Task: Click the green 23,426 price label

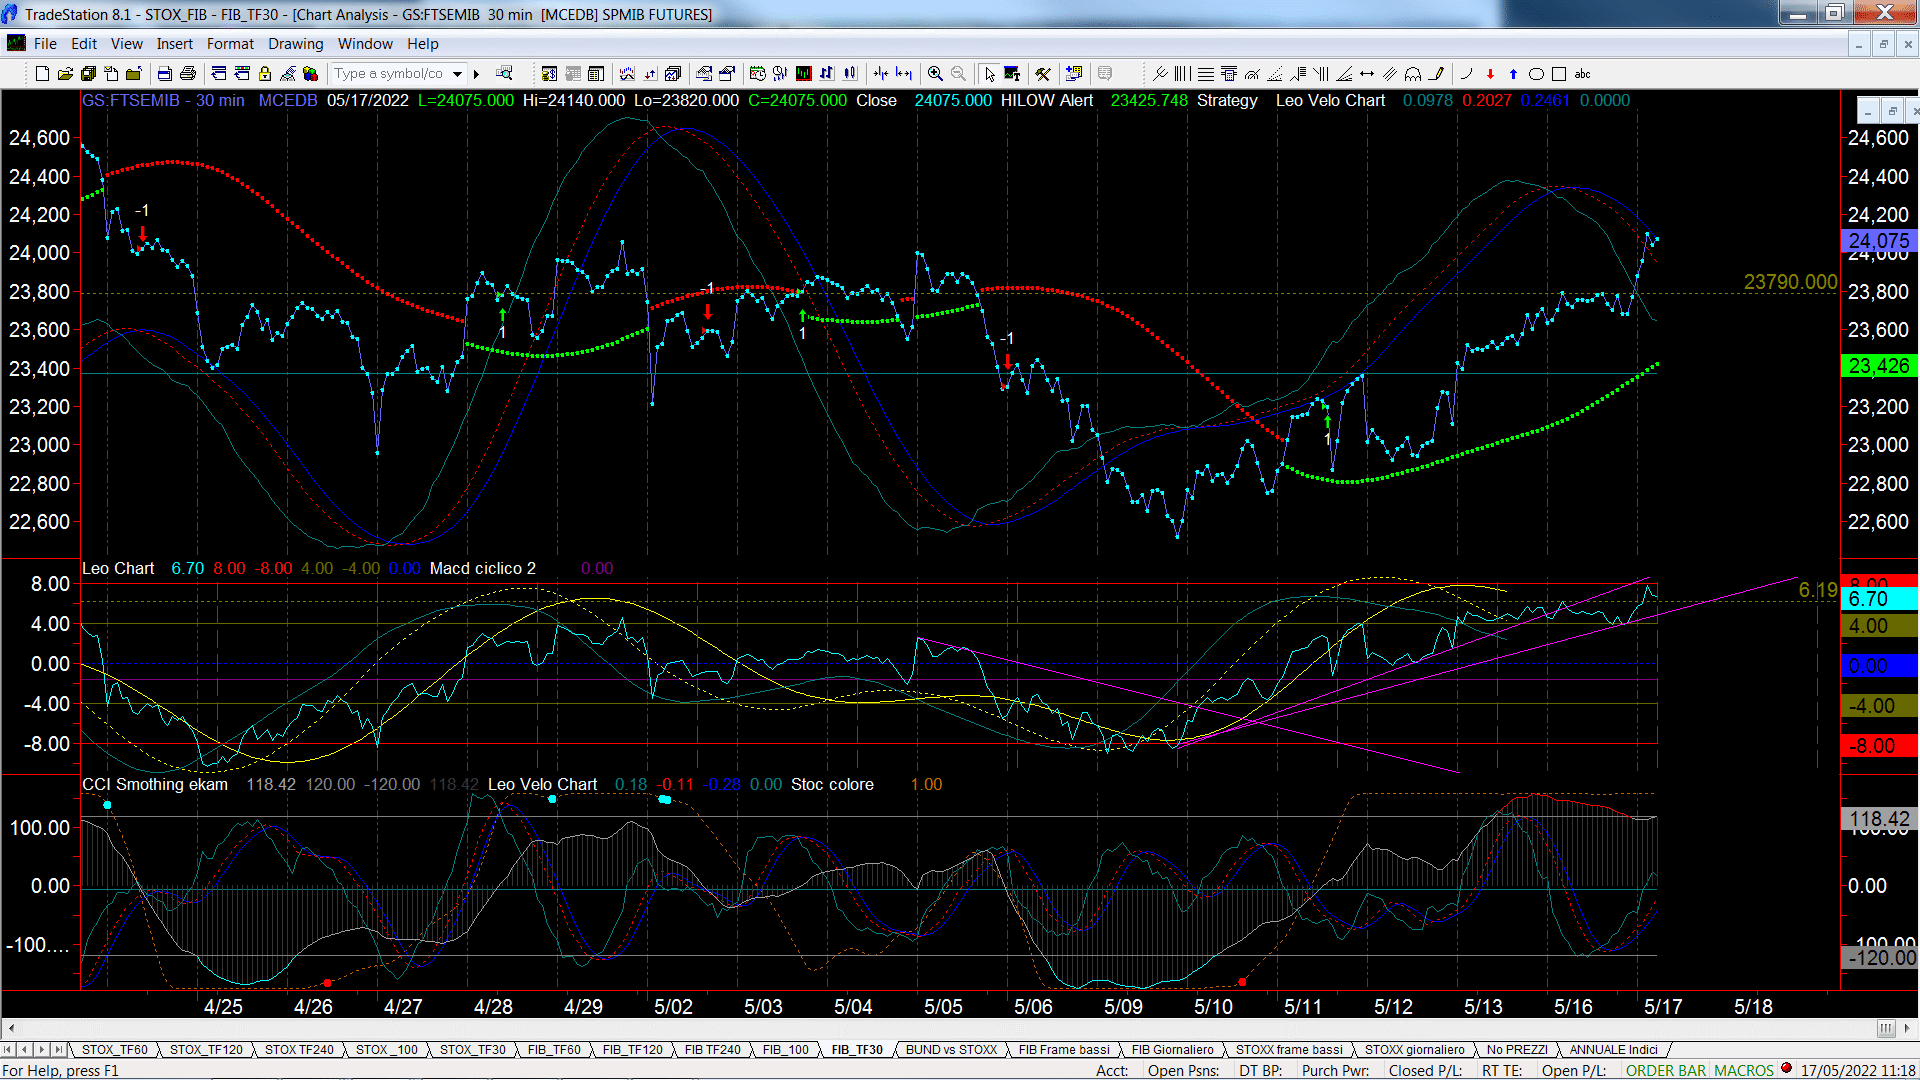Action: pos(1879,366)
